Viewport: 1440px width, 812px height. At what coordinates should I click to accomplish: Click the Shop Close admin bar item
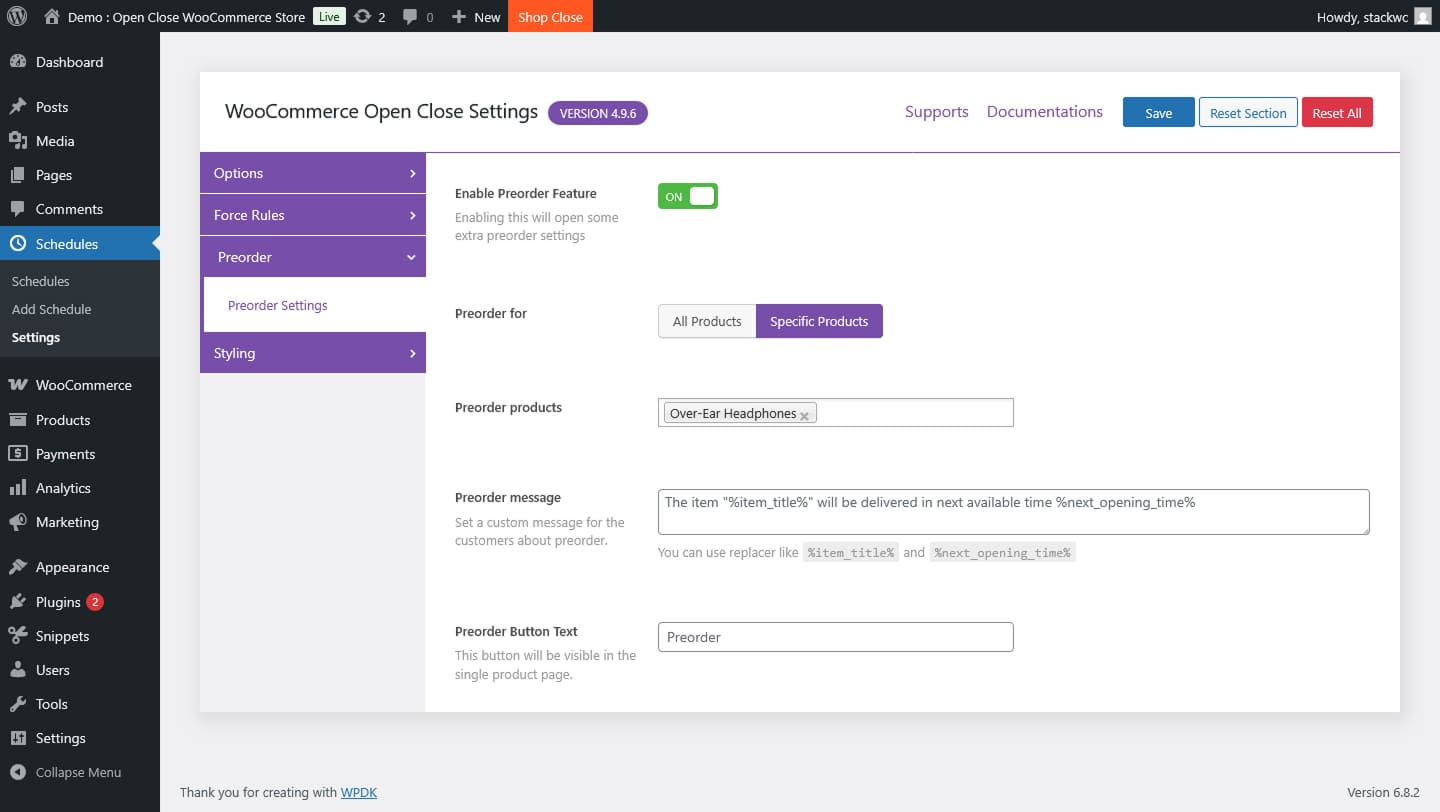550,16
